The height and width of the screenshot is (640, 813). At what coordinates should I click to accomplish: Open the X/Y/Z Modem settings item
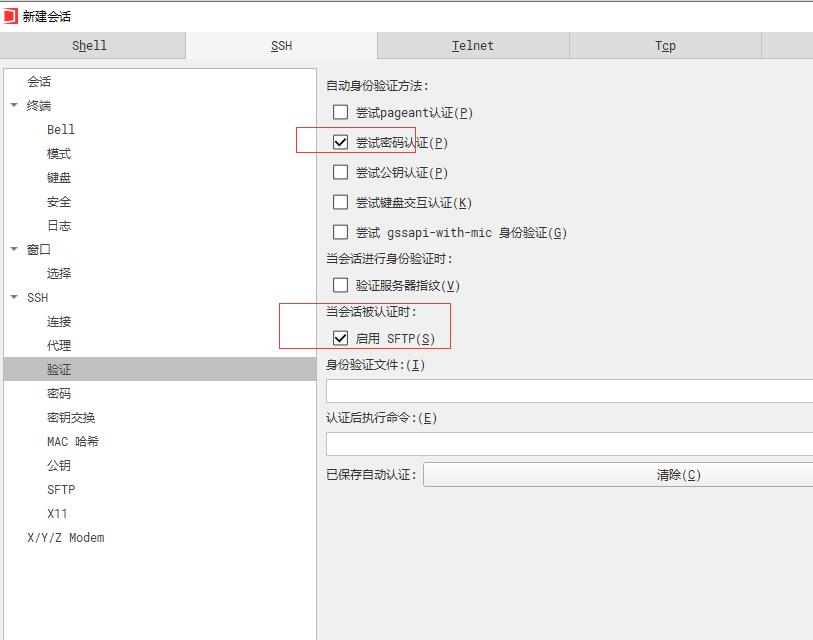coord(65,537)
